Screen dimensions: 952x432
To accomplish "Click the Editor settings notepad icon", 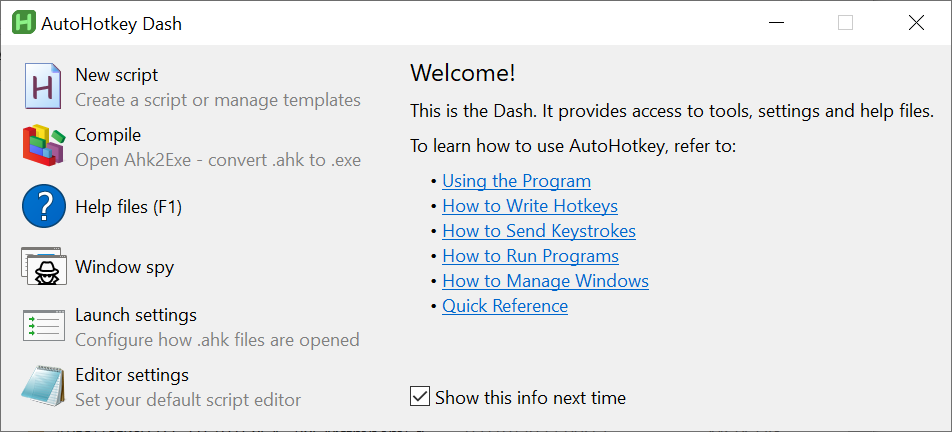I will point(44,386).
